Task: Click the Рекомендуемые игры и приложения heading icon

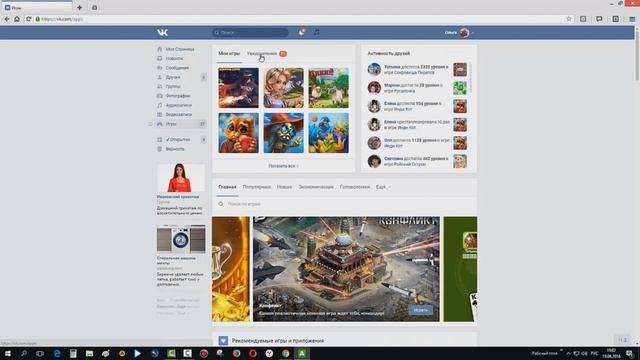Action: tap(223, 340)
